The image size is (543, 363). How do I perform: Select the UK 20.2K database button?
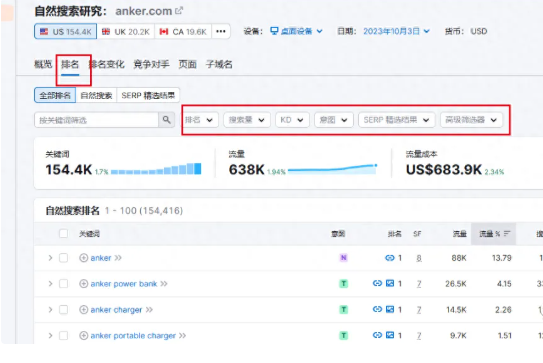coord(126,32)
